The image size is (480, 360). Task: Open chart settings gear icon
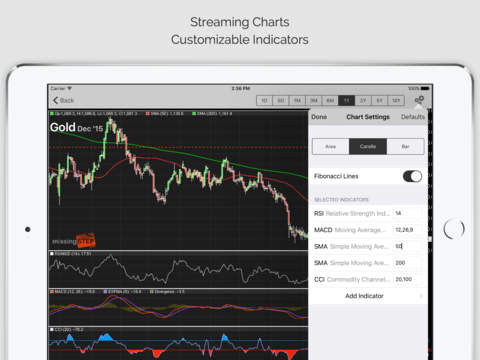(419, 100)
